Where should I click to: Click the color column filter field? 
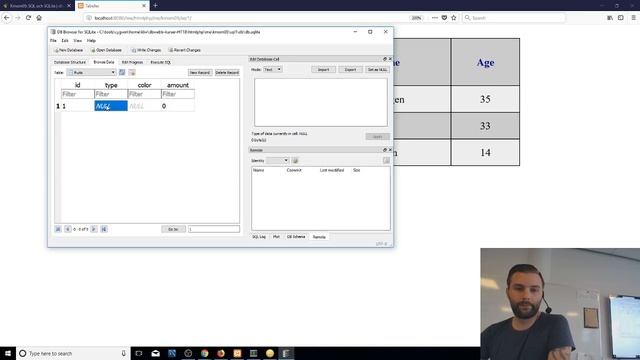tap(144, 94)
